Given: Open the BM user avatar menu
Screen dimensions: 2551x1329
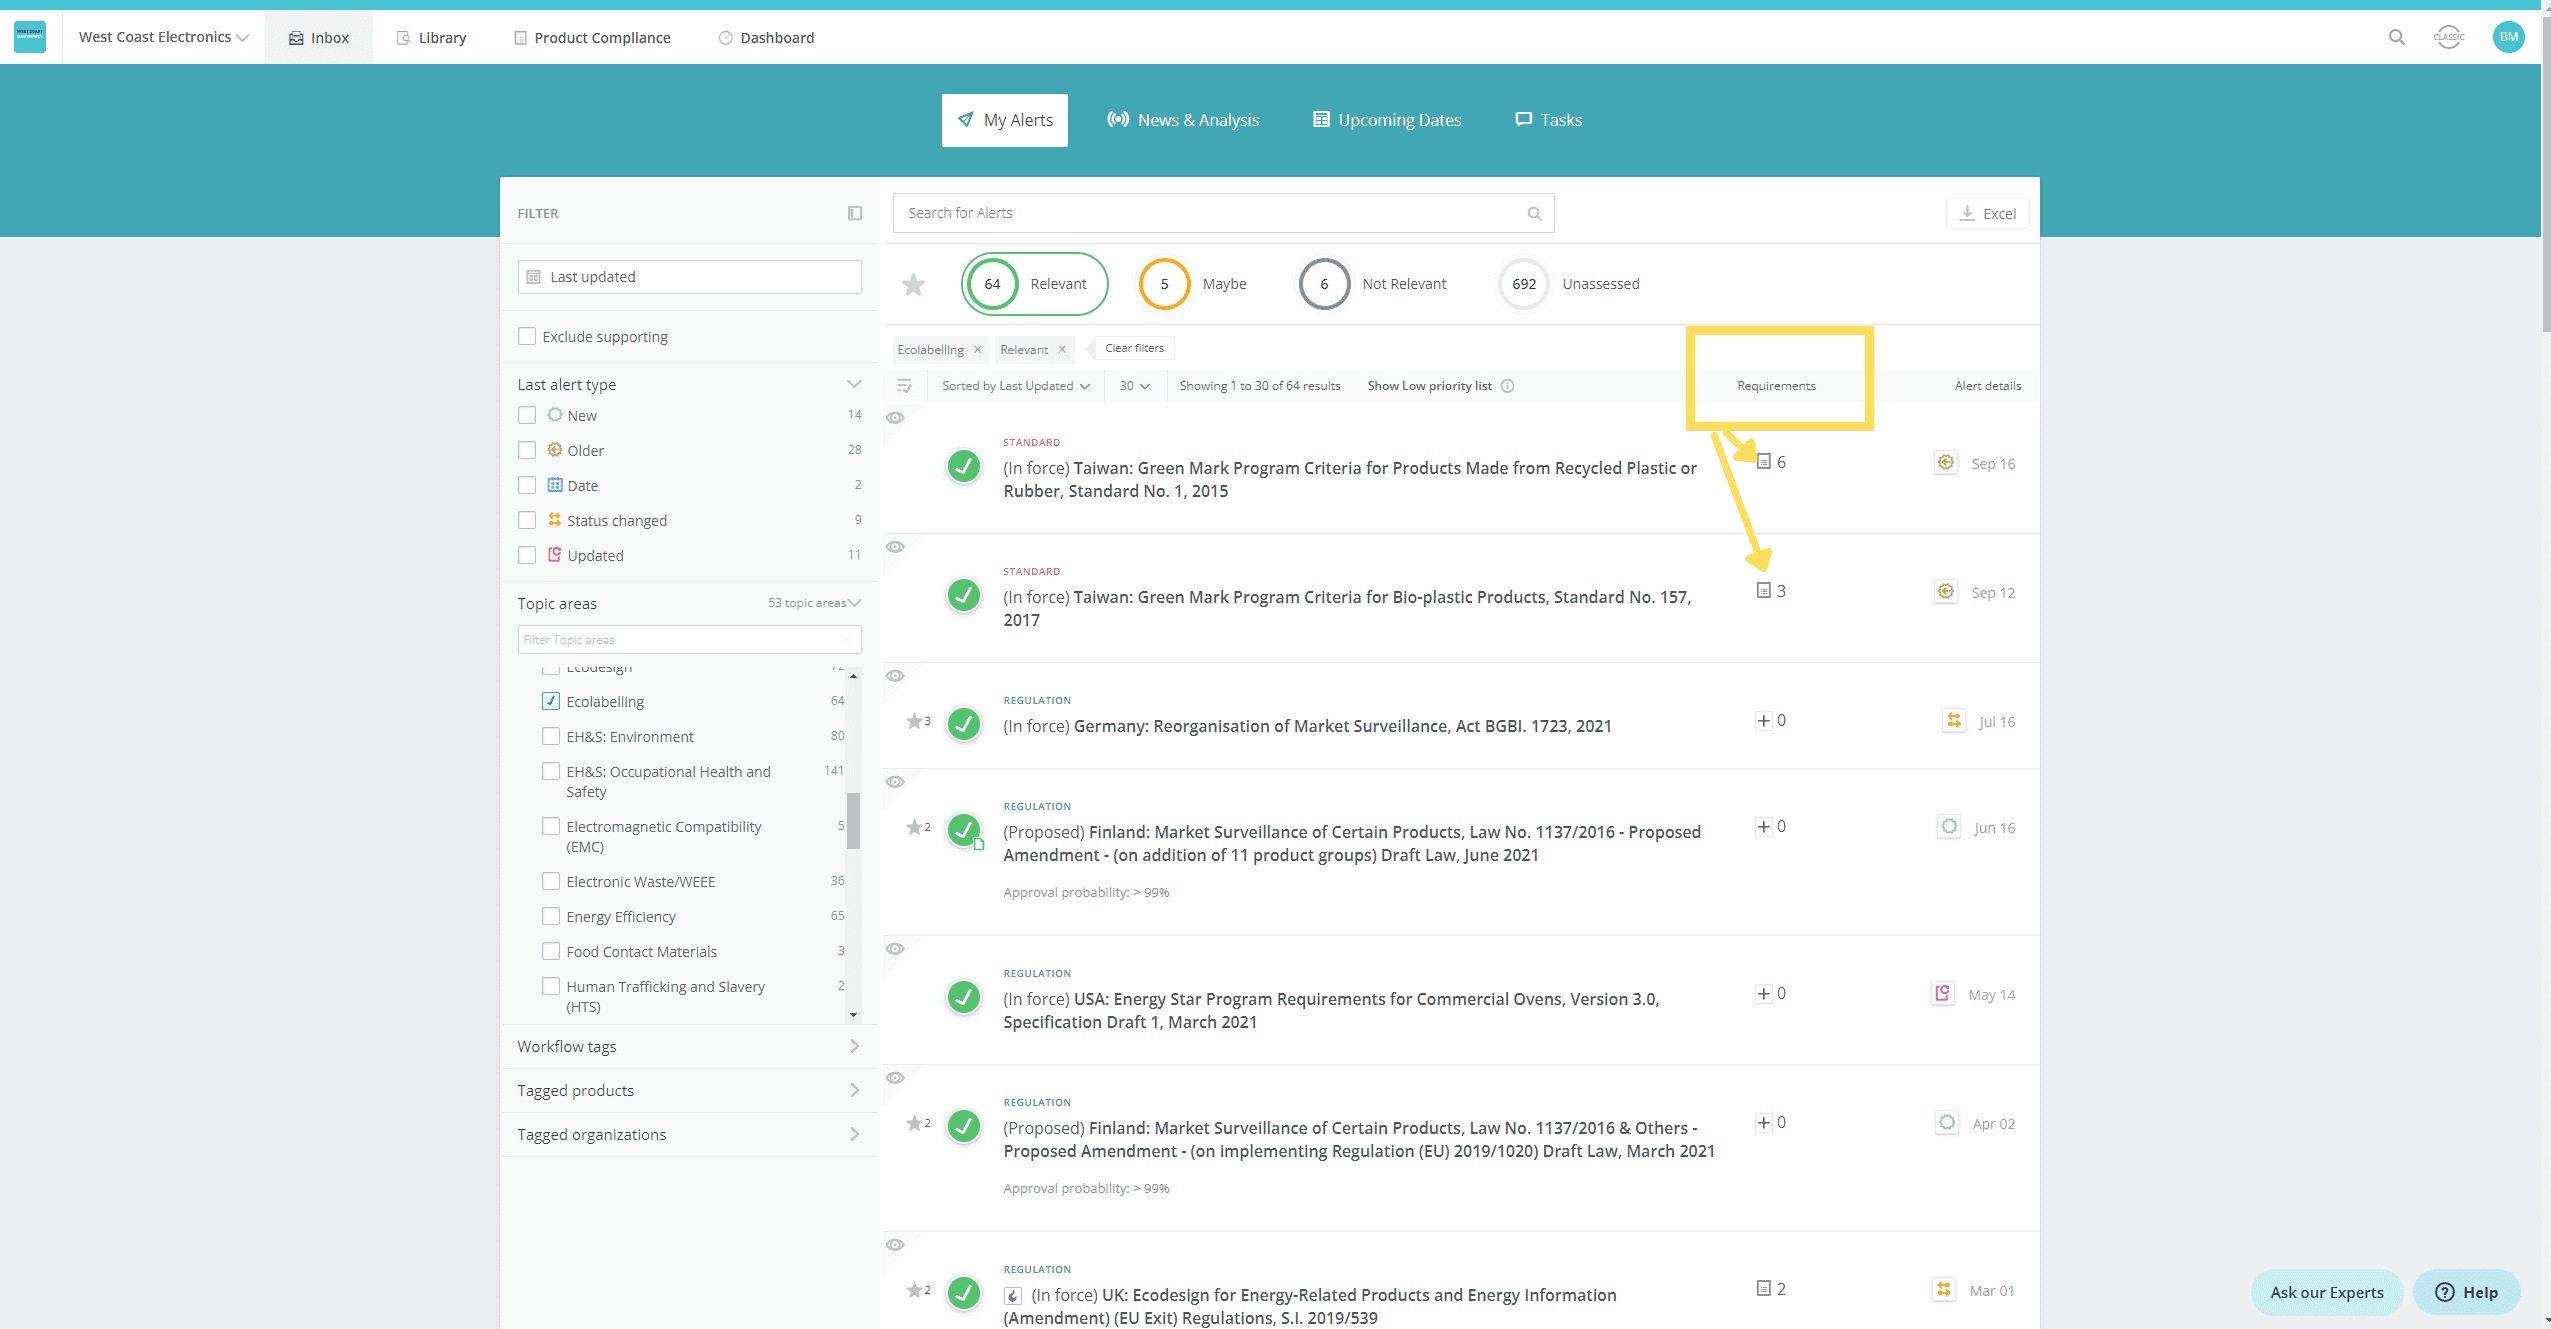Looking at the screenshot, I should click(x=2508, y=37).
